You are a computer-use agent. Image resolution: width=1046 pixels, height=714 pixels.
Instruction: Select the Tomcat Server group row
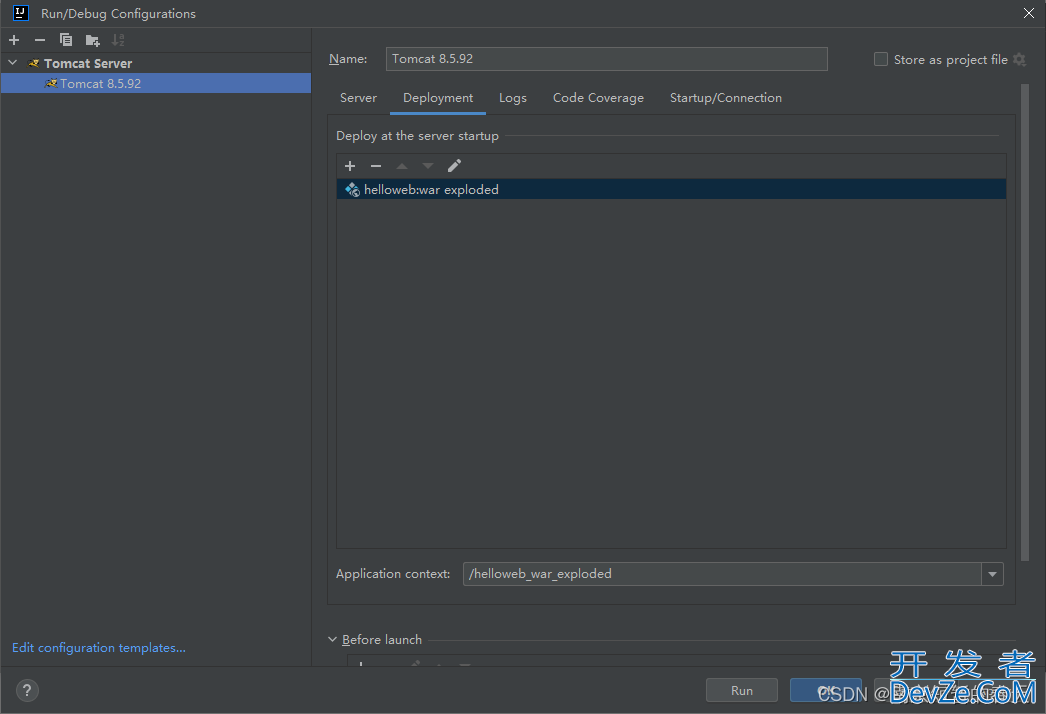pos(155,63)
